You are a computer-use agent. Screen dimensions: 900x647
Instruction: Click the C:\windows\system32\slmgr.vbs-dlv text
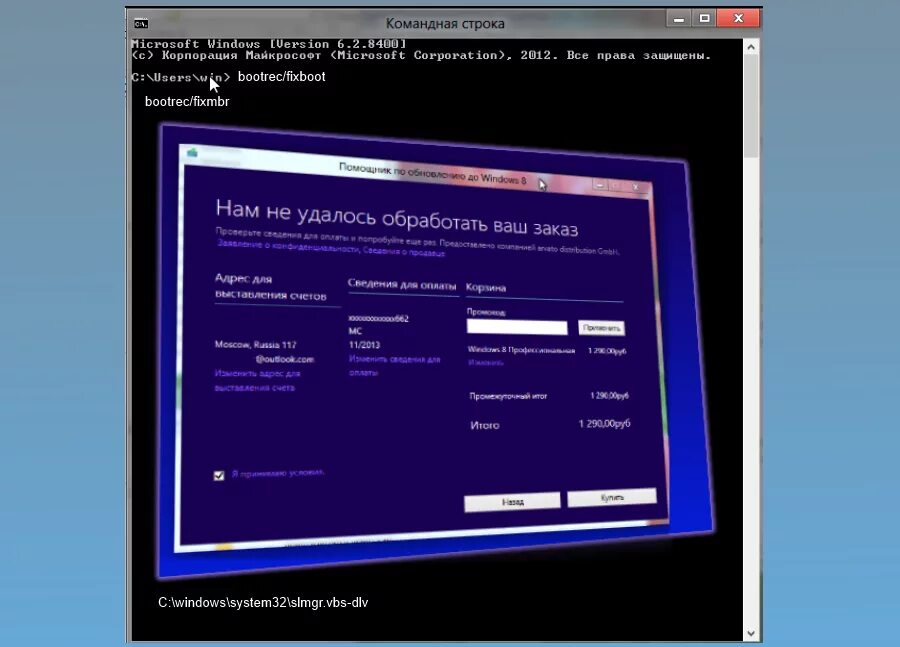point(263,602)
